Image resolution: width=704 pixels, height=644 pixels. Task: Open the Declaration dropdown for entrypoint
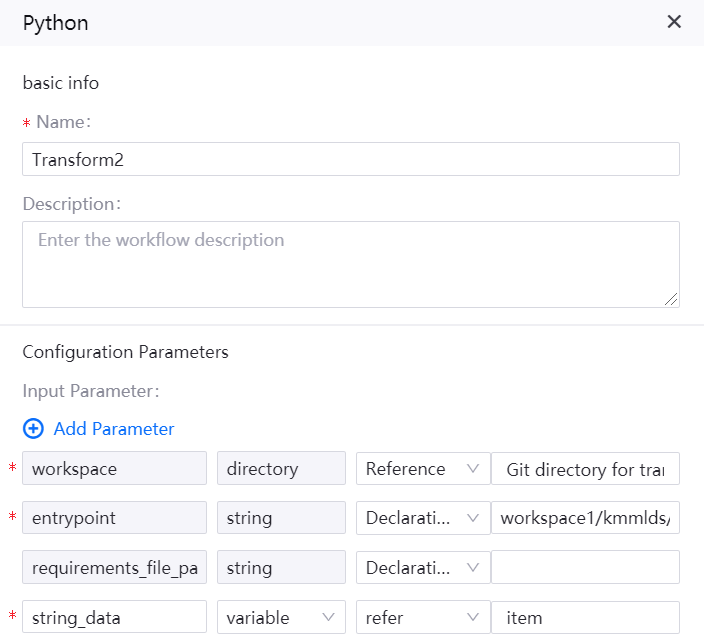pyautogui.click(x=422, y=518)
